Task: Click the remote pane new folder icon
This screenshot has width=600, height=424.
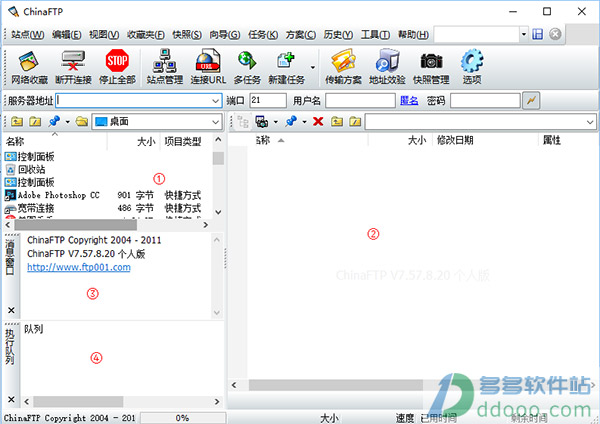Action: click(x=355, y=122)
